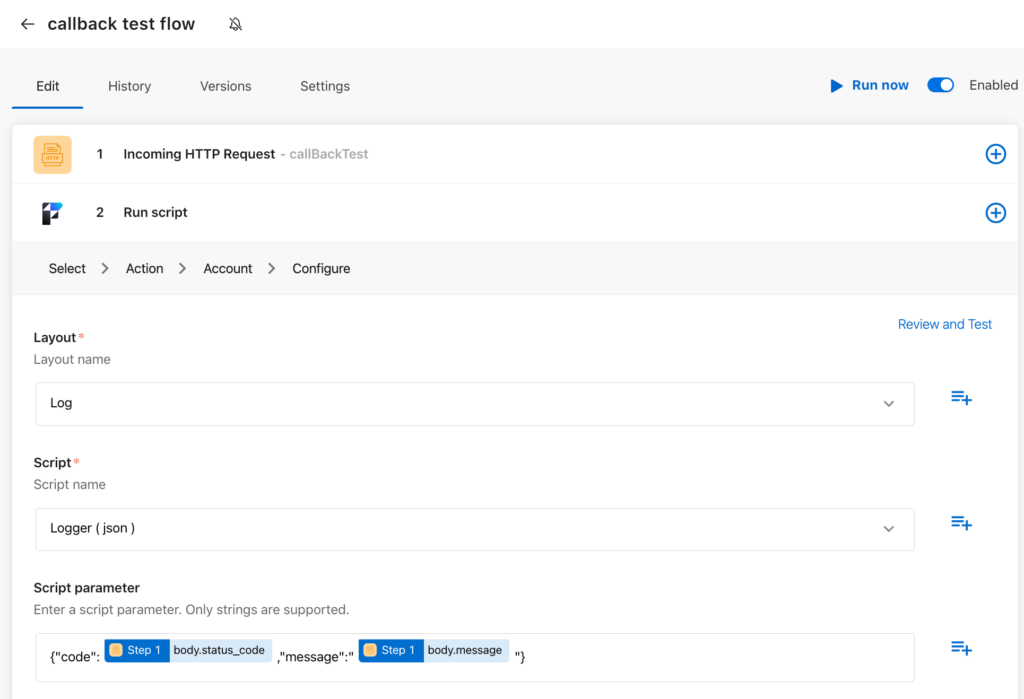The image size is (1024, 699).
Task: Go to the Account breadcrumb step
Action: pyautogui.click(x=227, y=268)
